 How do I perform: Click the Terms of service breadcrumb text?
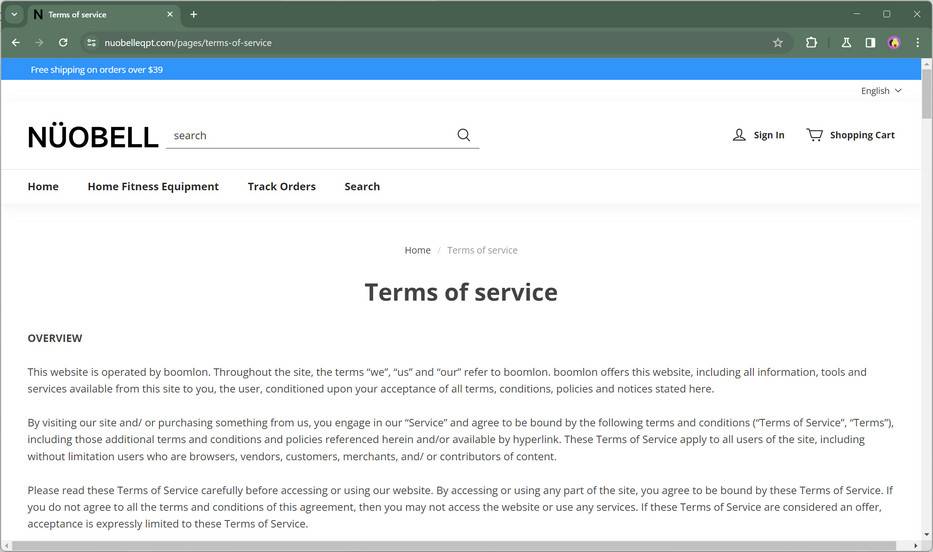click(x=482, y=250)
